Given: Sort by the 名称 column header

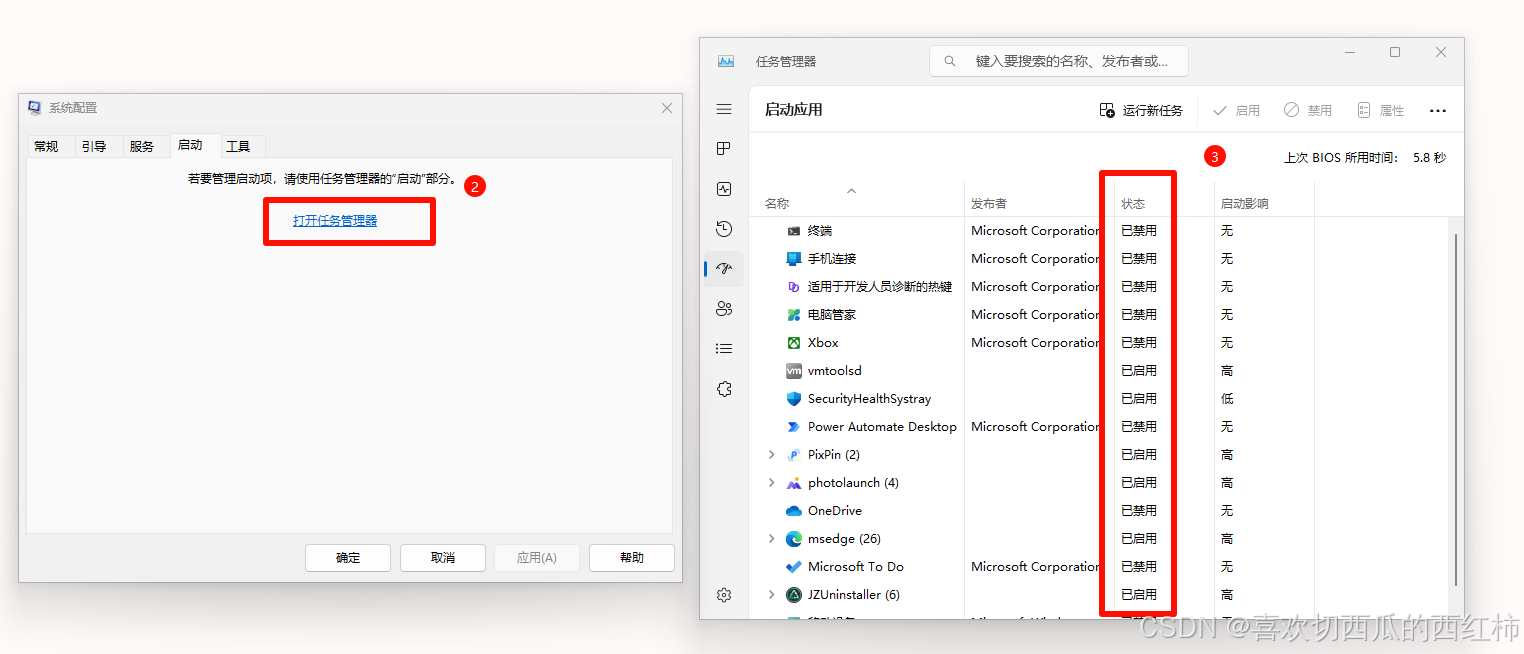Looking at the screenshot, I should [777, 204].
